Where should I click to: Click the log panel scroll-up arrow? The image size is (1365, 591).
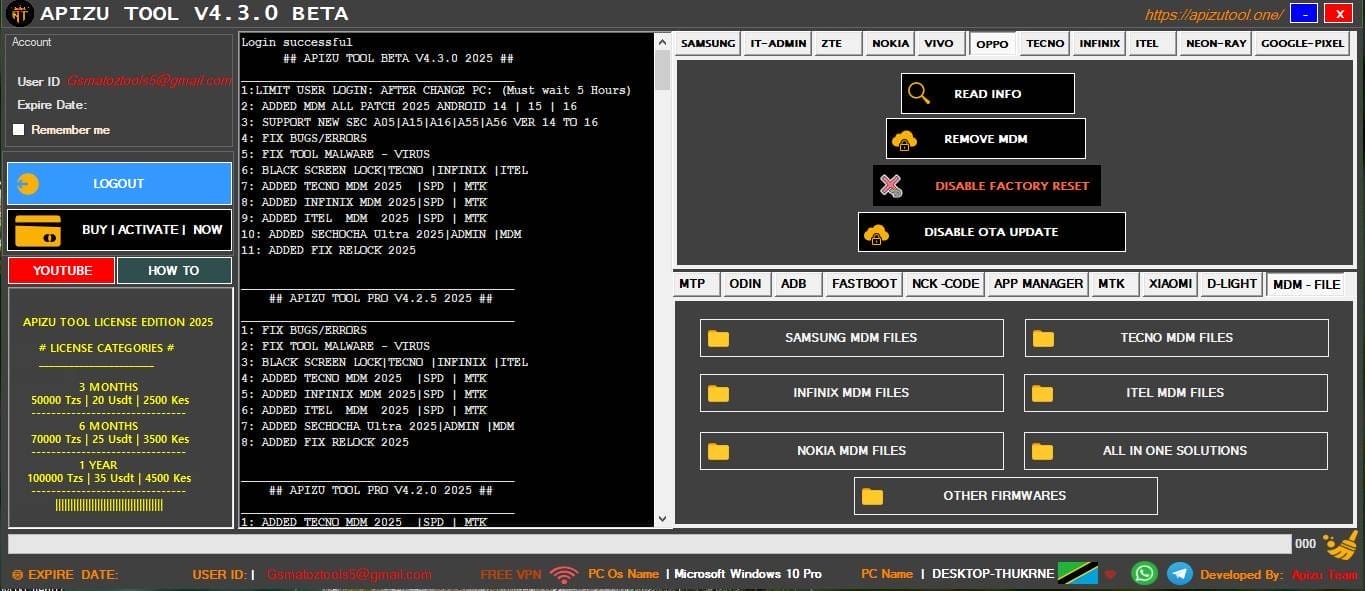point(662,42)
